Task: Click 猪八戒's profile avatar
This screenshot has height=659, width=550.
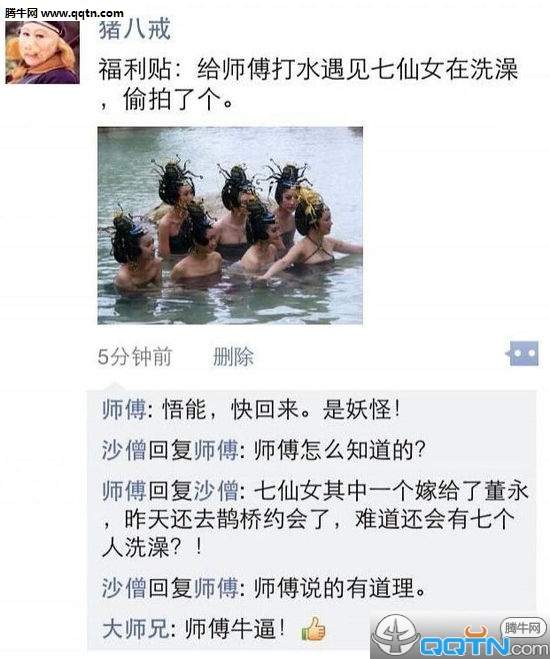Action: [42, 52]
